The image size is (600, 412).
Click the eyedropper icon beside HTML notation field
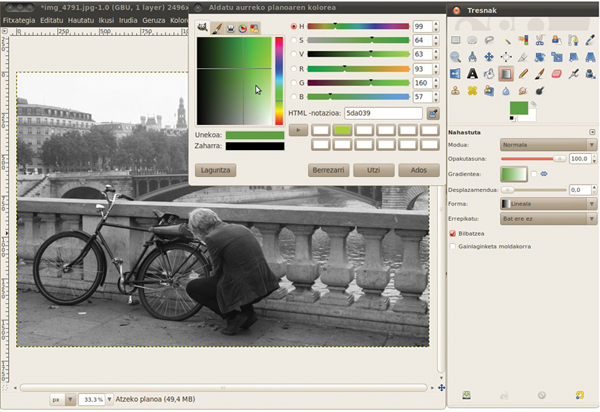point(433,113)
